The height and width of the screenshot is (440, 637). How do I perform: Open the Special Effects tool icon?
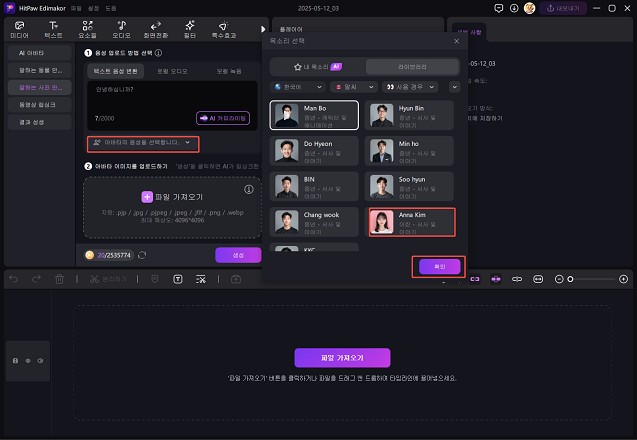click(224, 30)
